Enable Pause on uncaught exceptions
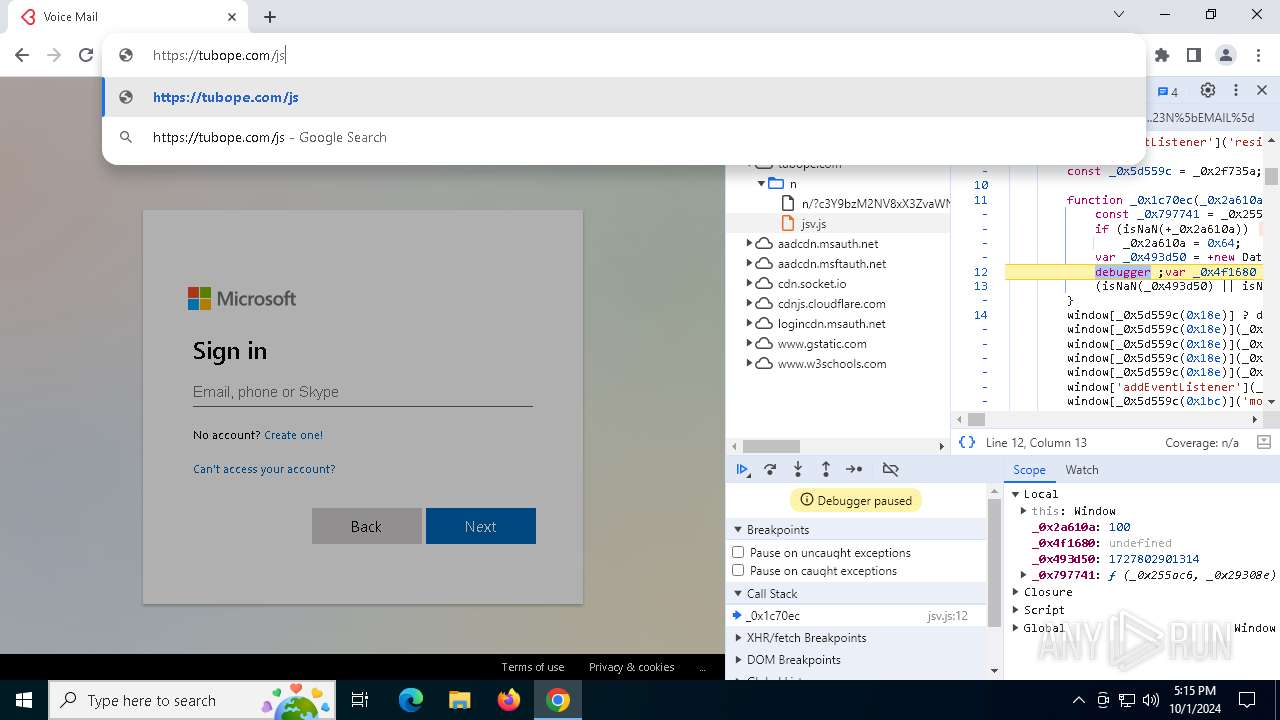 pyautogui.click(x=738, y=552)
